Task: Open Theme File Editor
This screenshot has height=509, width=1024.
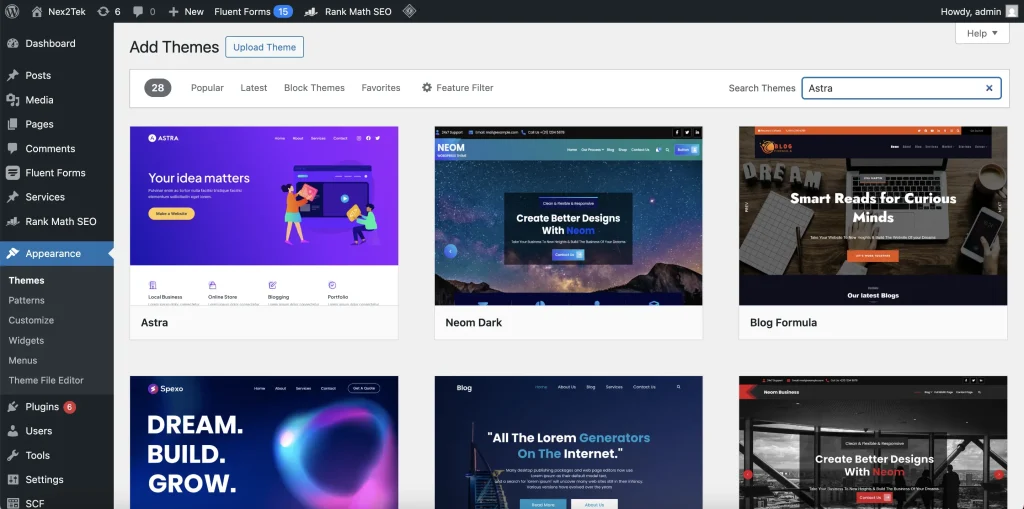Action: coord(46,380)
